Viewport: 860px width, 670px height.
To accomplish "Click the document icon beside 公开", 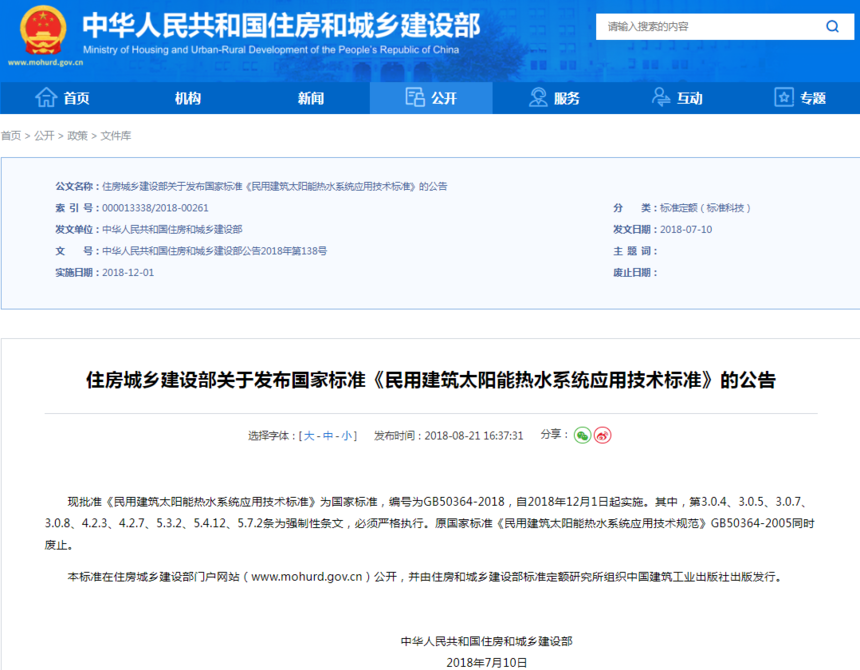I will (x=415, y=97).
